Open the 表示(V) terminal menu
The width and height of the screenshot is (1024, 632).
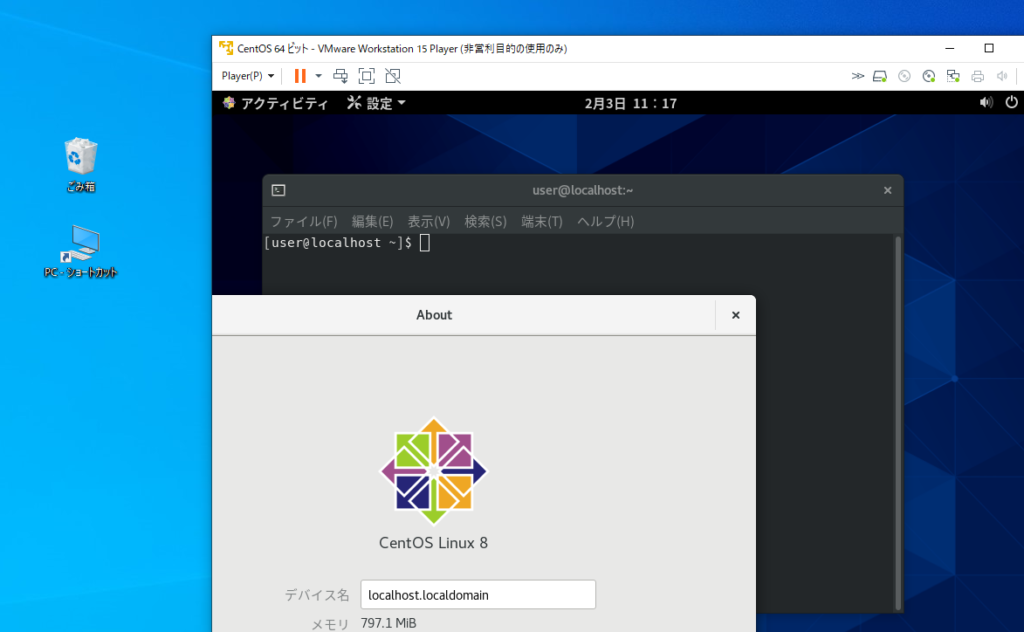coord(428,221)
